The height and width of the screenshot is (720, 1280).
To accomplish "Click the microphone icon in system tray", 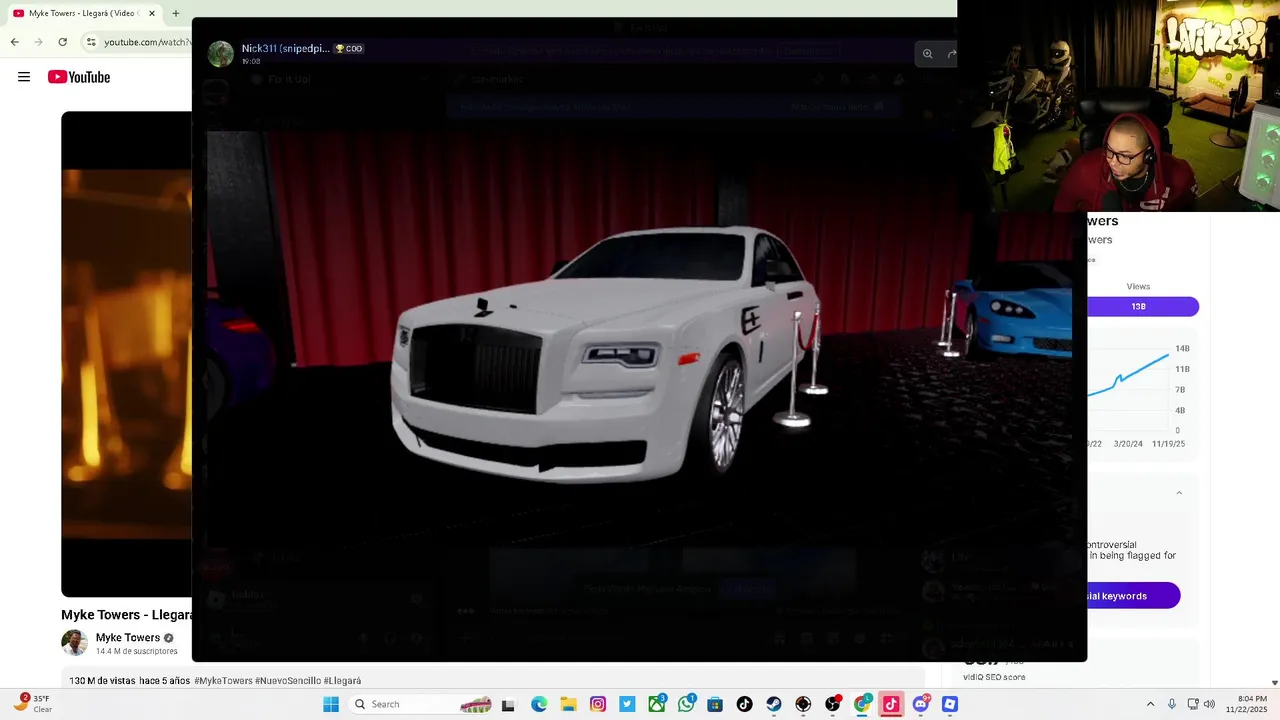I will pyautogui.click(x=1172, y=704).
